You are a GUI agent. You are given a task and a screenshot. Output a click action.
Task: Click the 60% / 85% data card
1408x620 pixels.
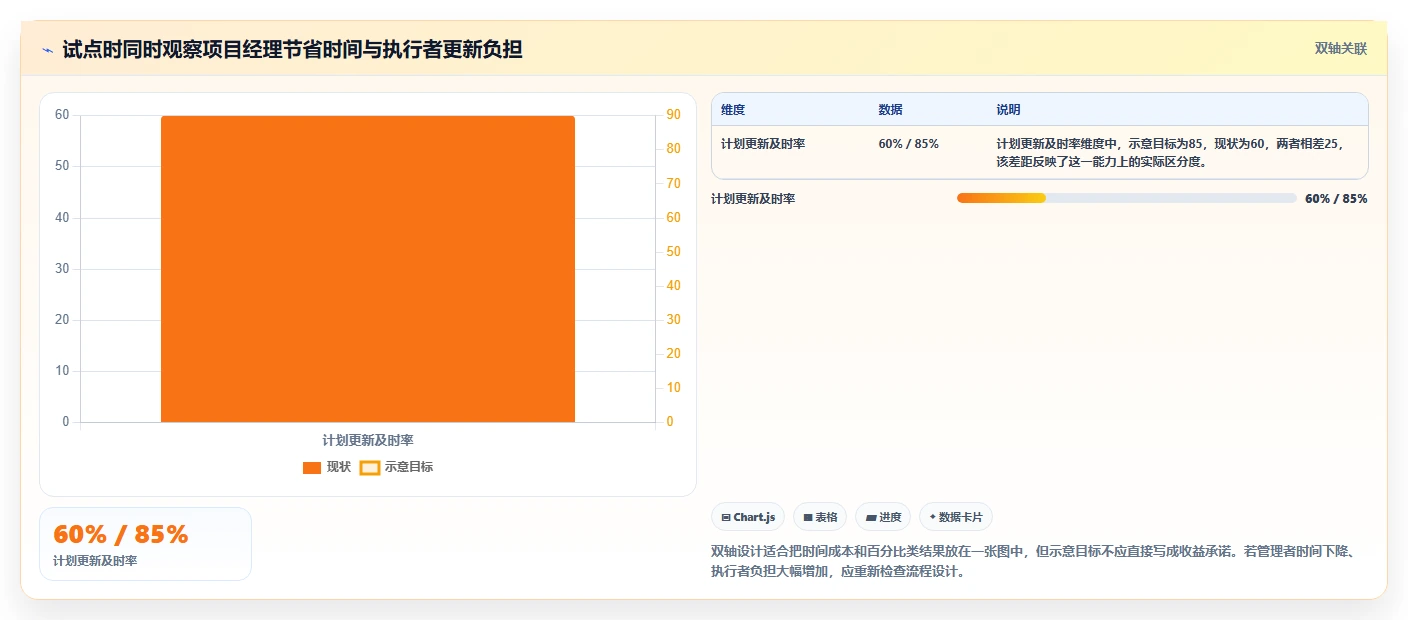click(x=145, y=544)
